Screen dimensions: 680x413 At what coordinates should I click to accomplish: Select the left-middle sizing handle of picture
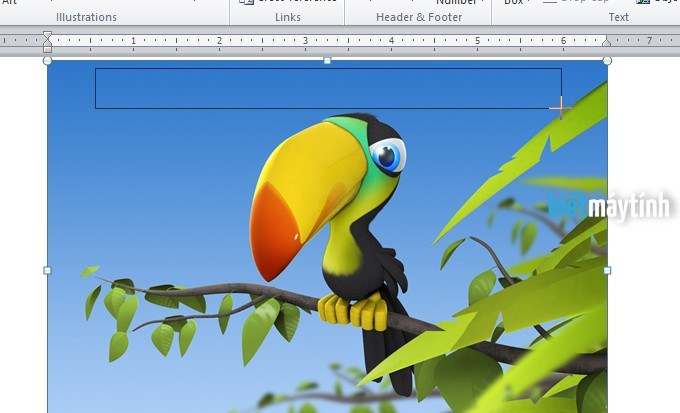point(47,271)
